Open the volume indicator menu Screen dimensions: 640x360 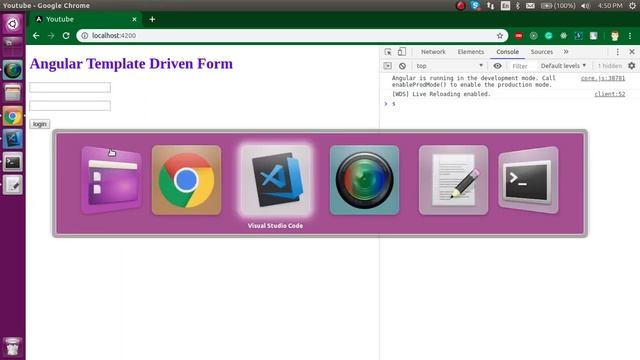point(585,5)
